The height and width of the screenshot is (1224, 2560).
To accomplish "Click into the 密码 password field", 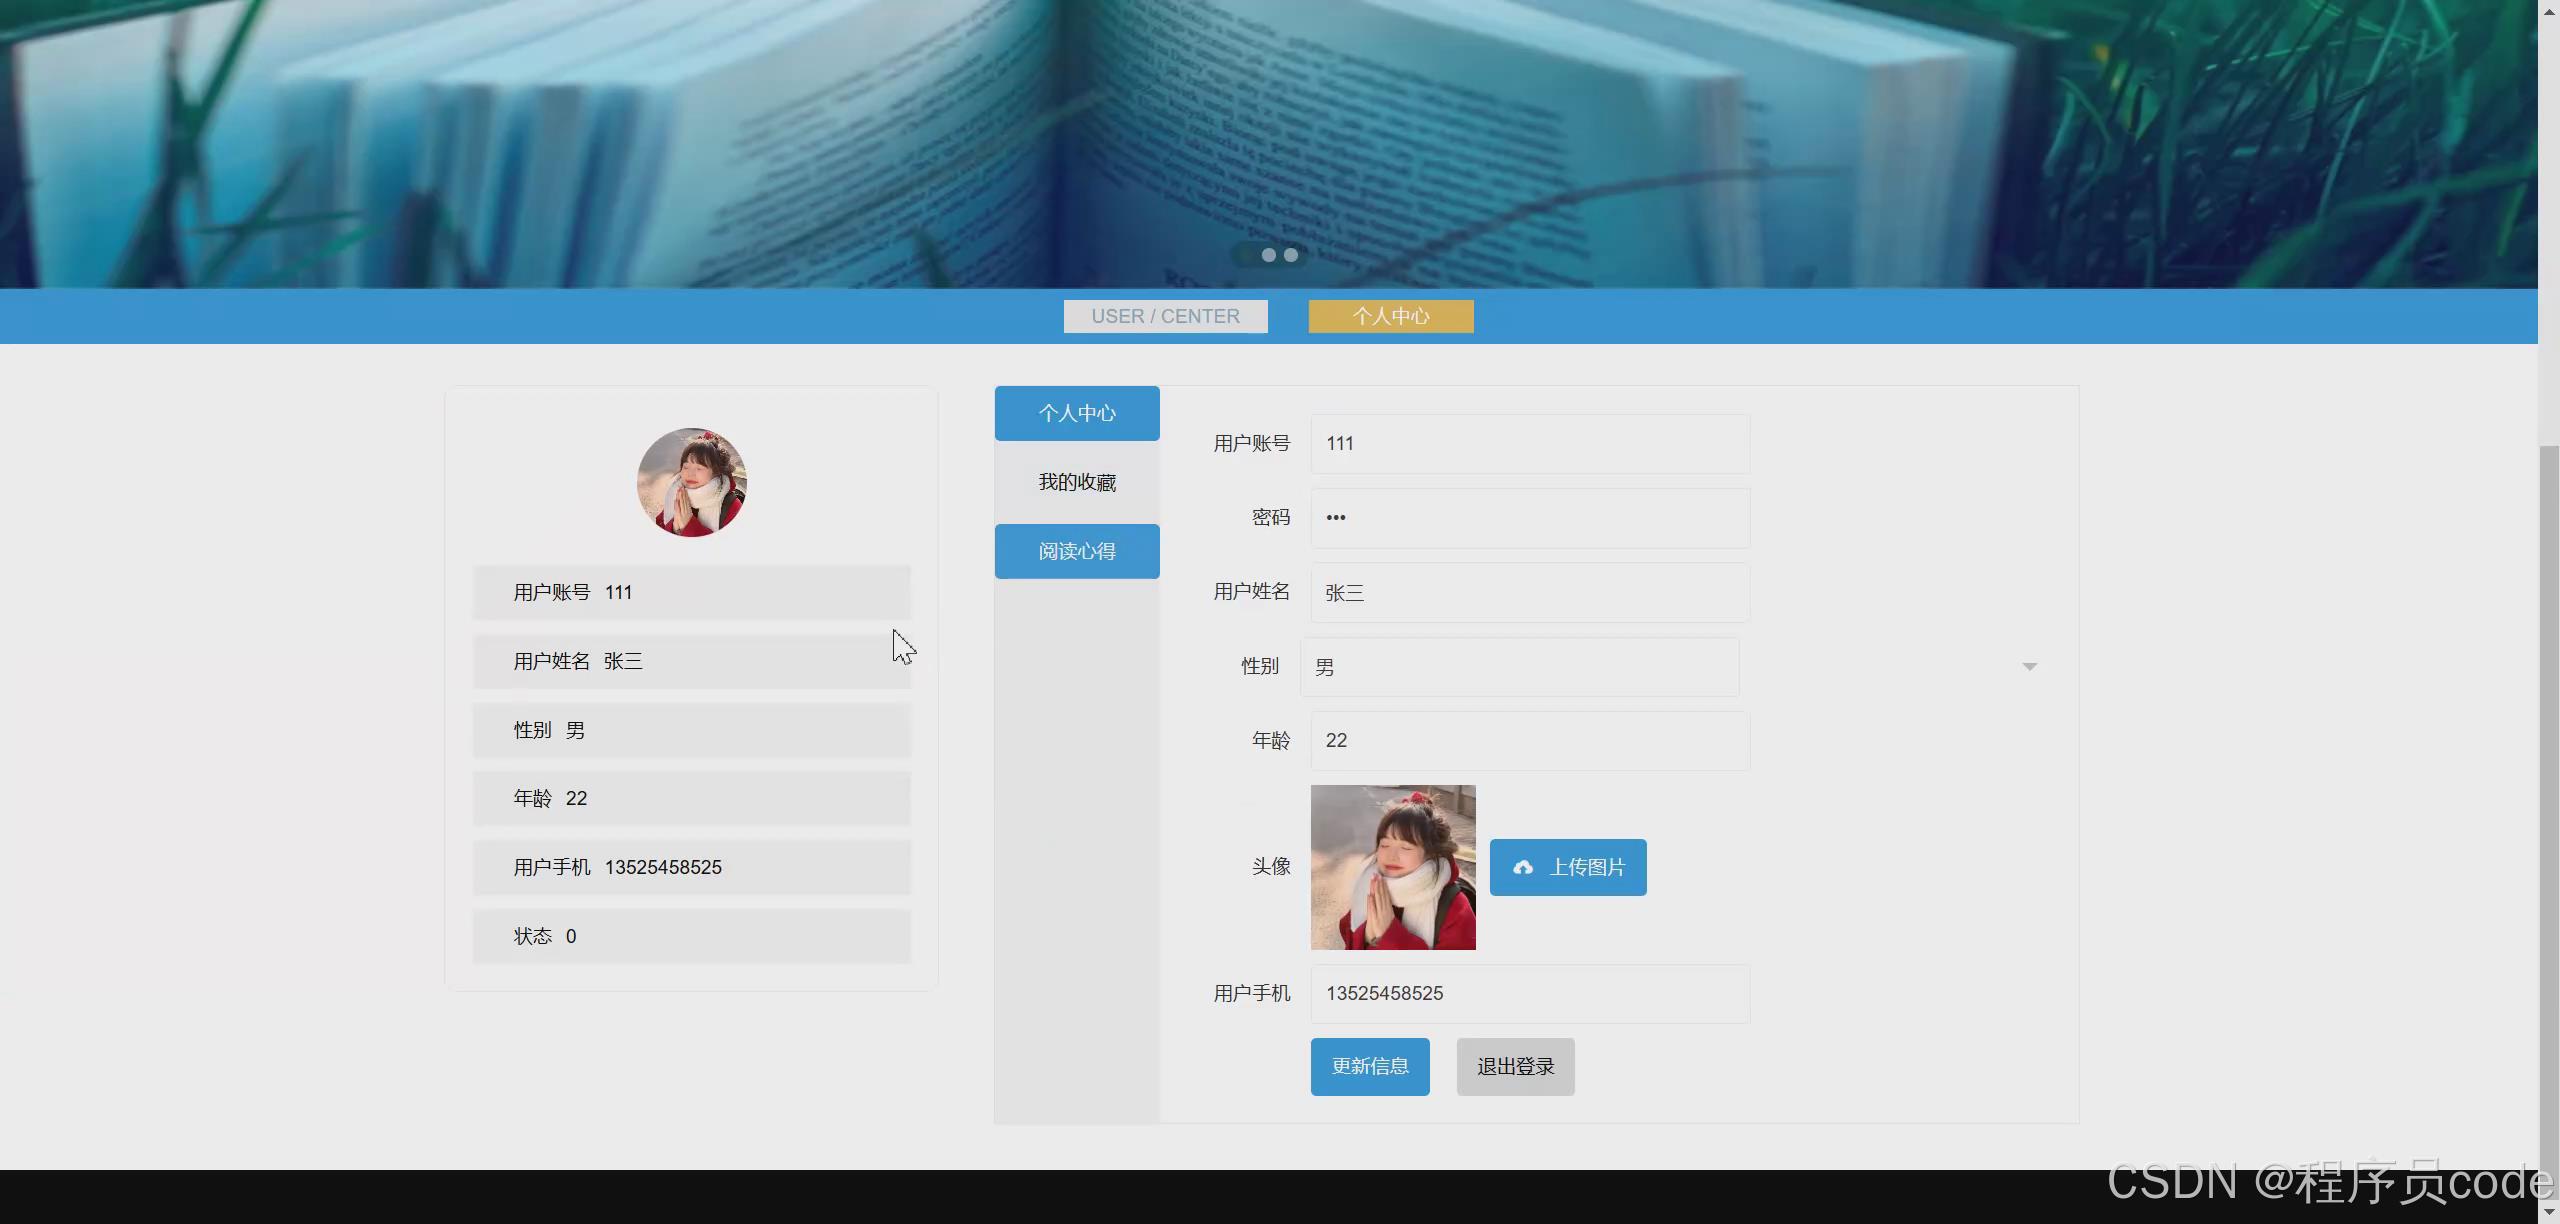I will [x=1530, y=518].
